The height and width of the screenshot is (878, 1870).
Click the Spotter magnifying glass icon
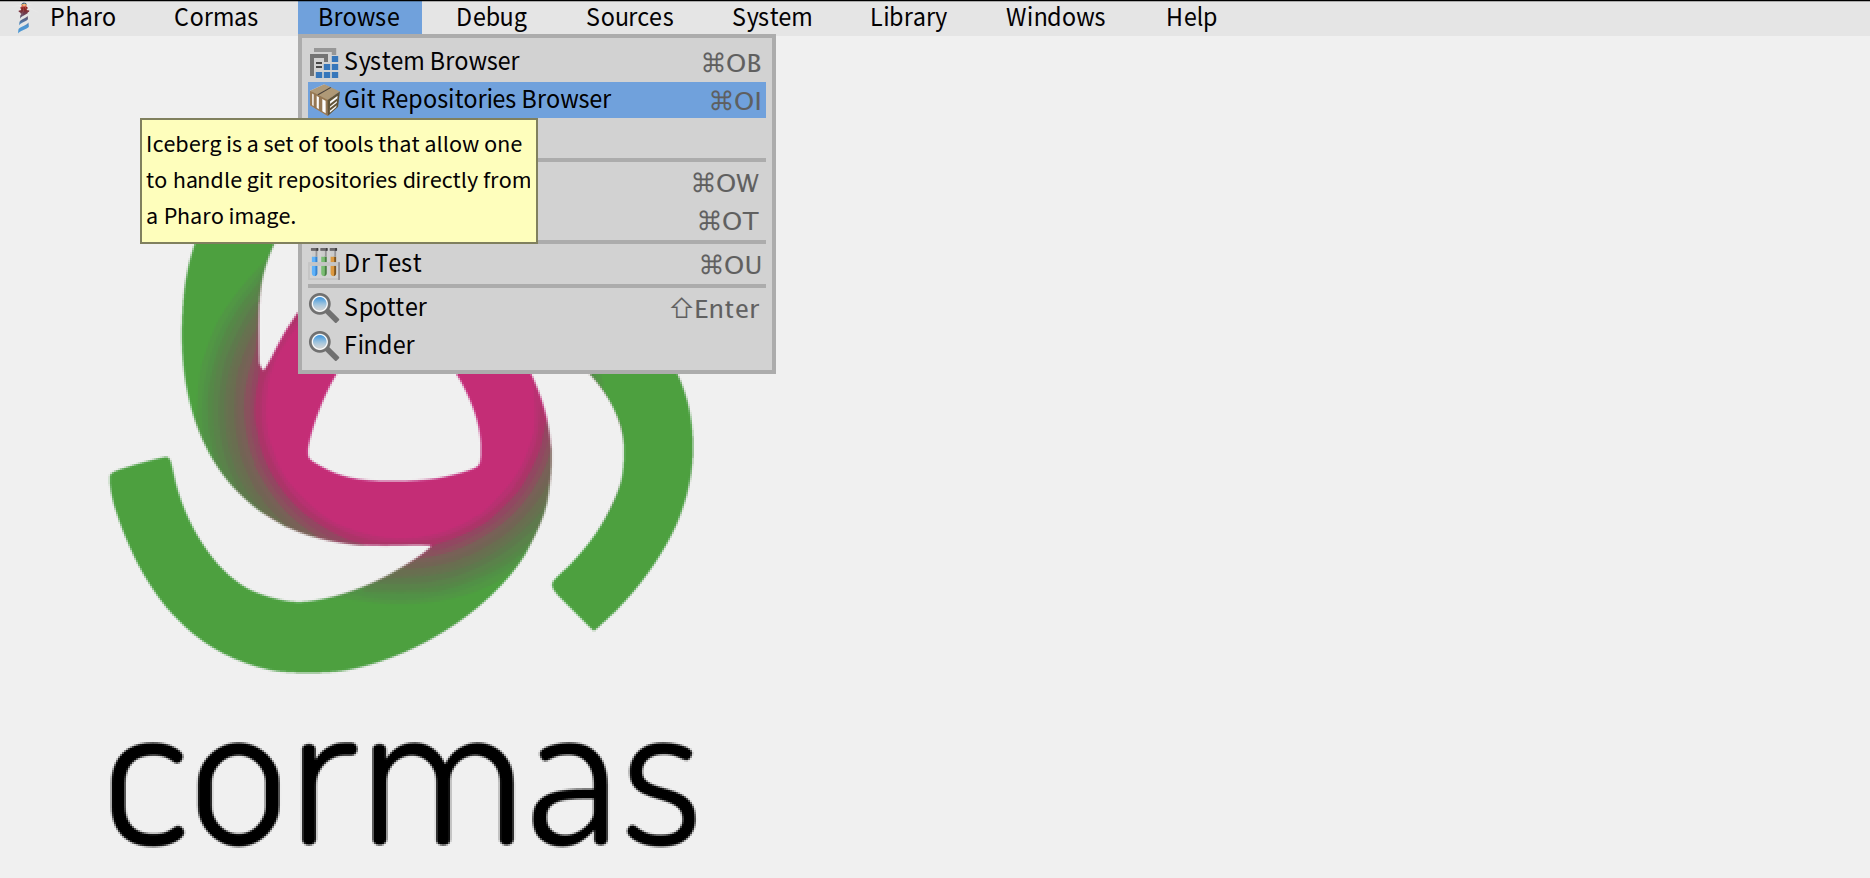click(323, 308)
